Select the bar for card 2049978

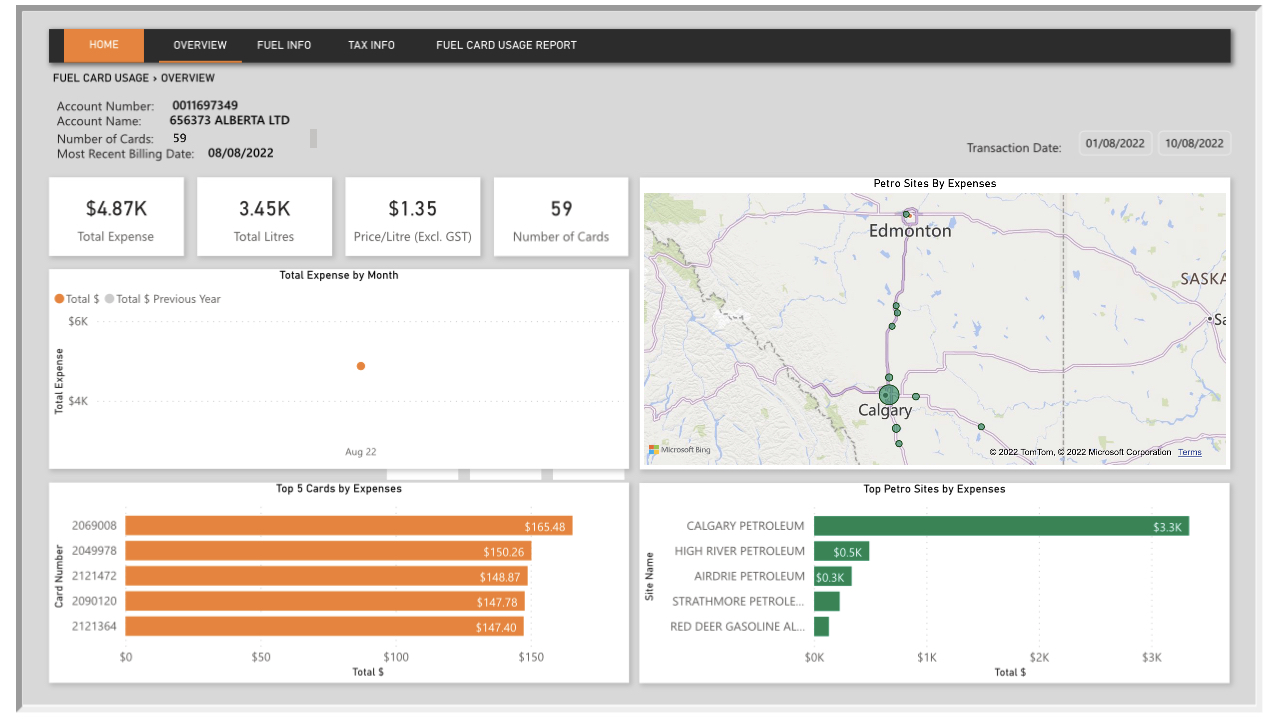point(328,551)
